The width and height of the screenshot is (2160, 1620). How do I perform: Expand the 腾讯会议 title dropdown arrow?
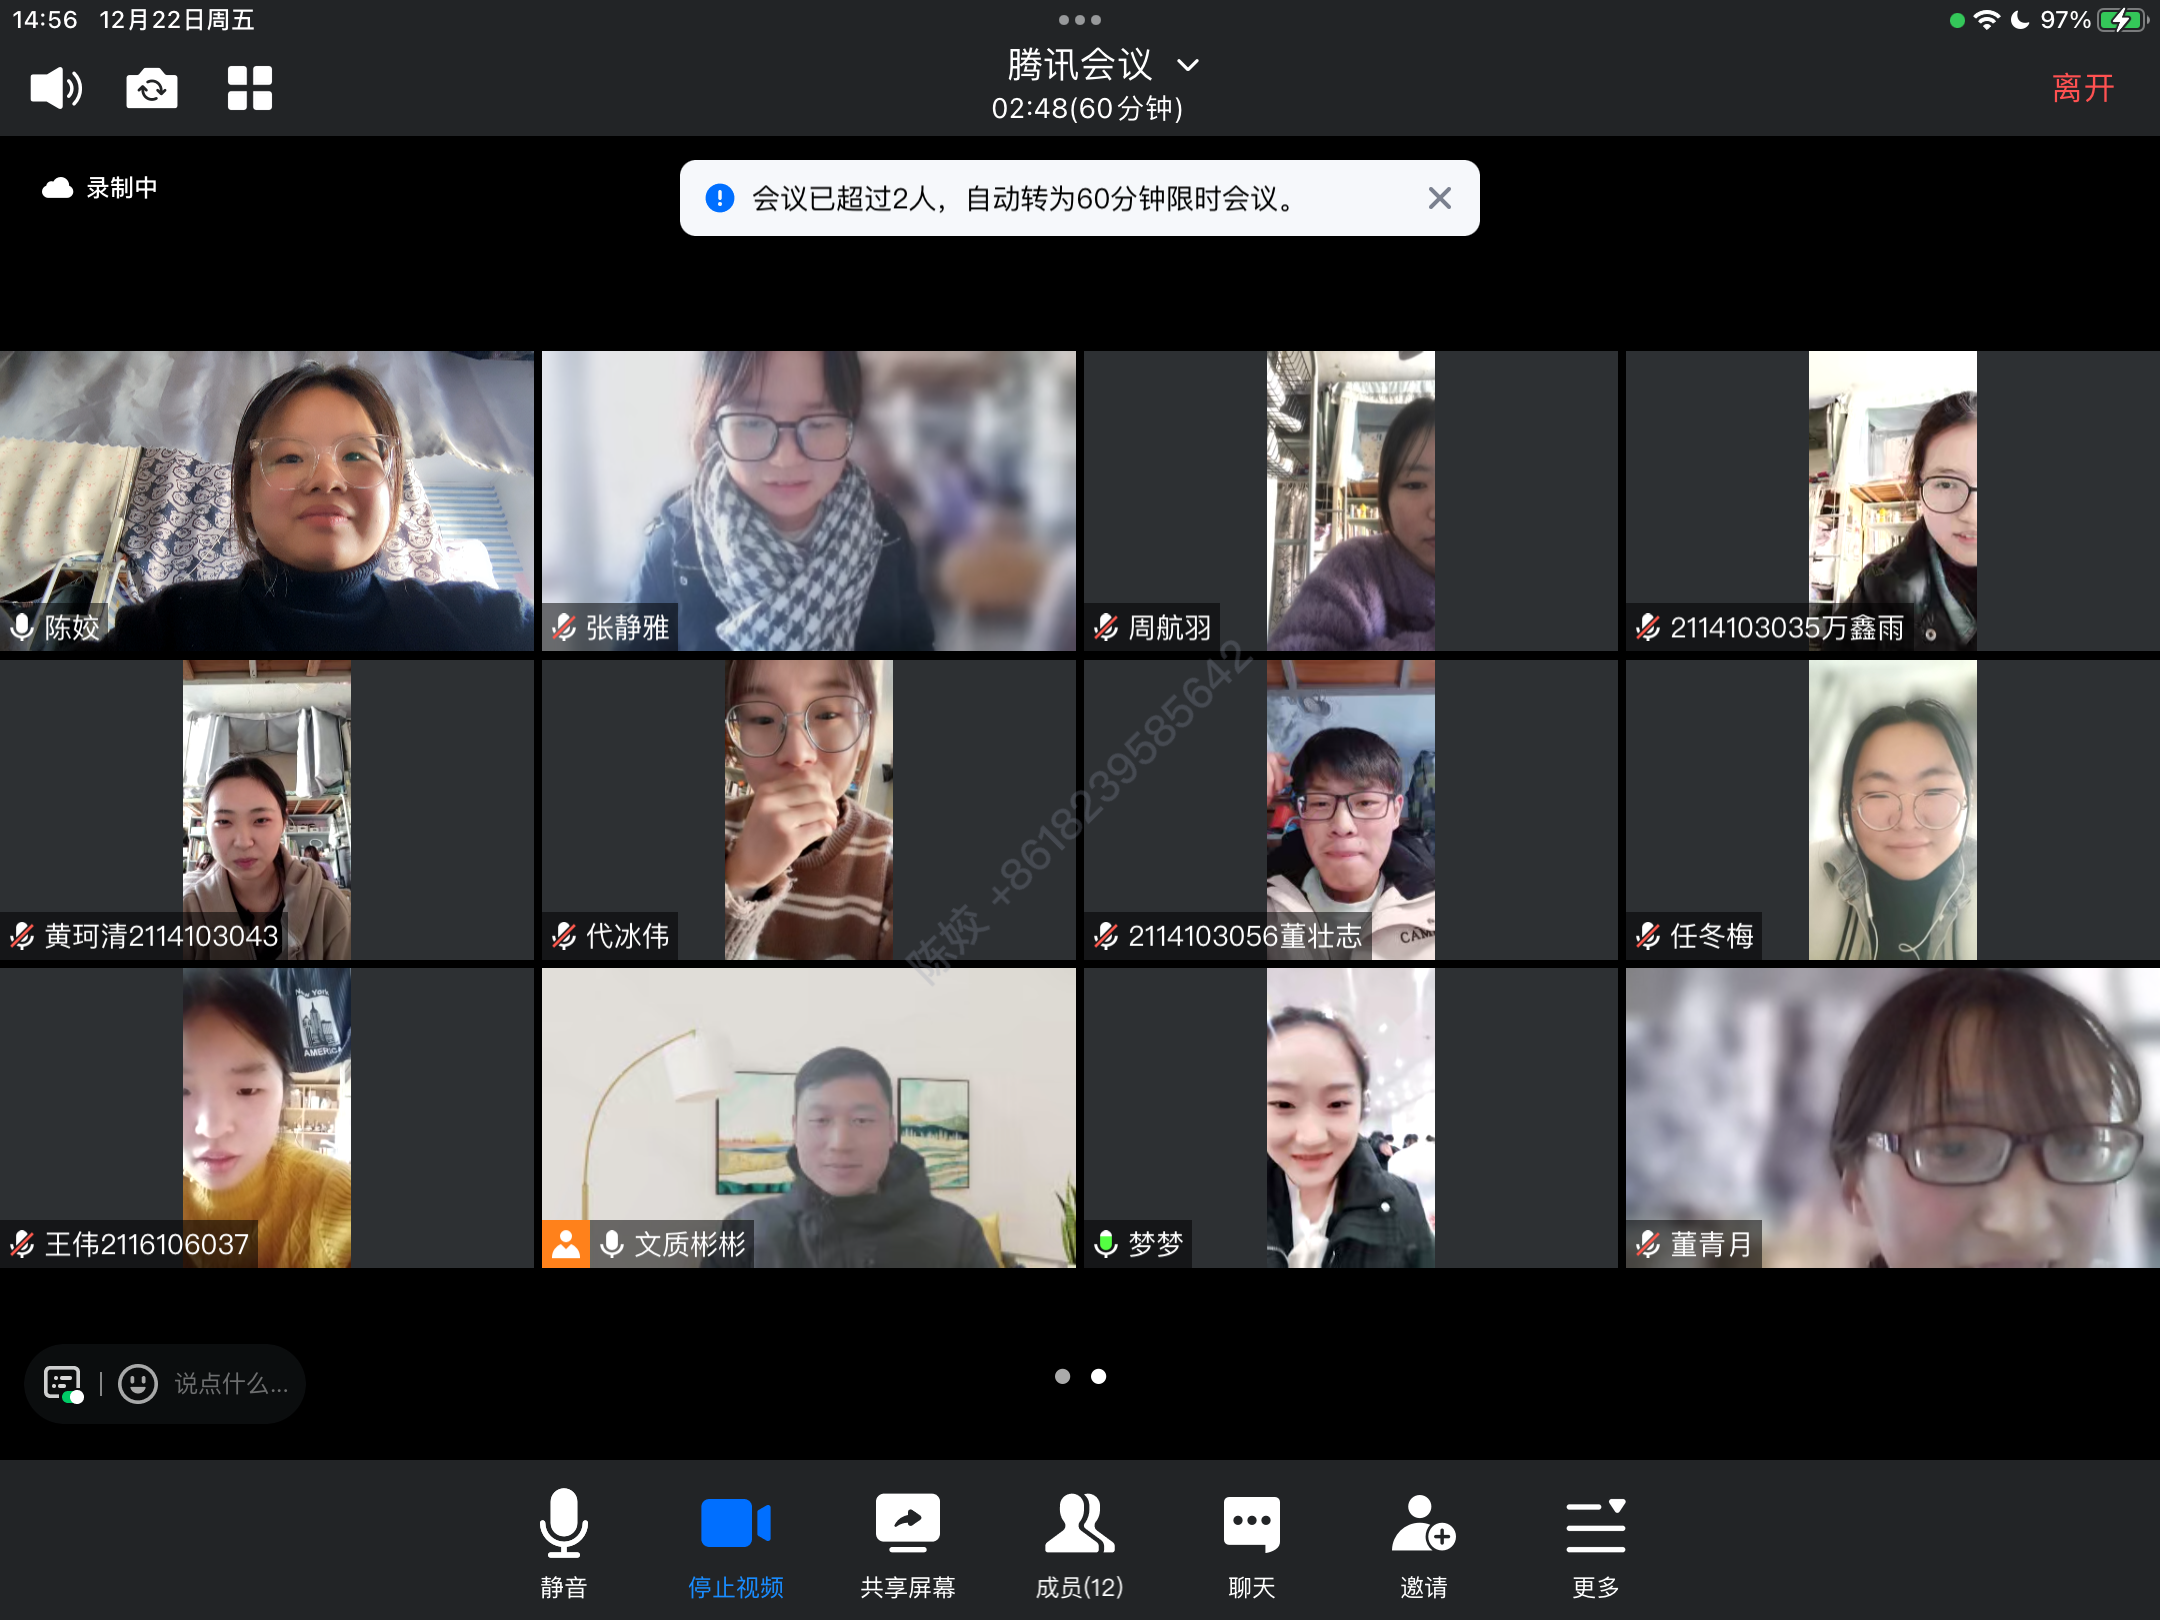(x=1188, y=66)
